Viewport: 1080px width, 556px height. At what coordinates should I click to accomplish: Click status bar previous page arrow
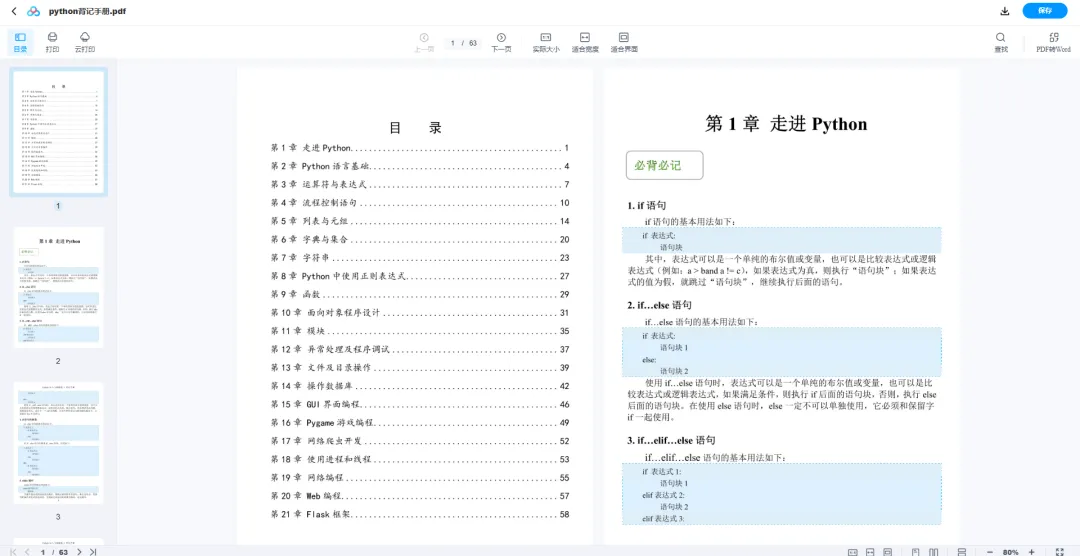point(28,552)
